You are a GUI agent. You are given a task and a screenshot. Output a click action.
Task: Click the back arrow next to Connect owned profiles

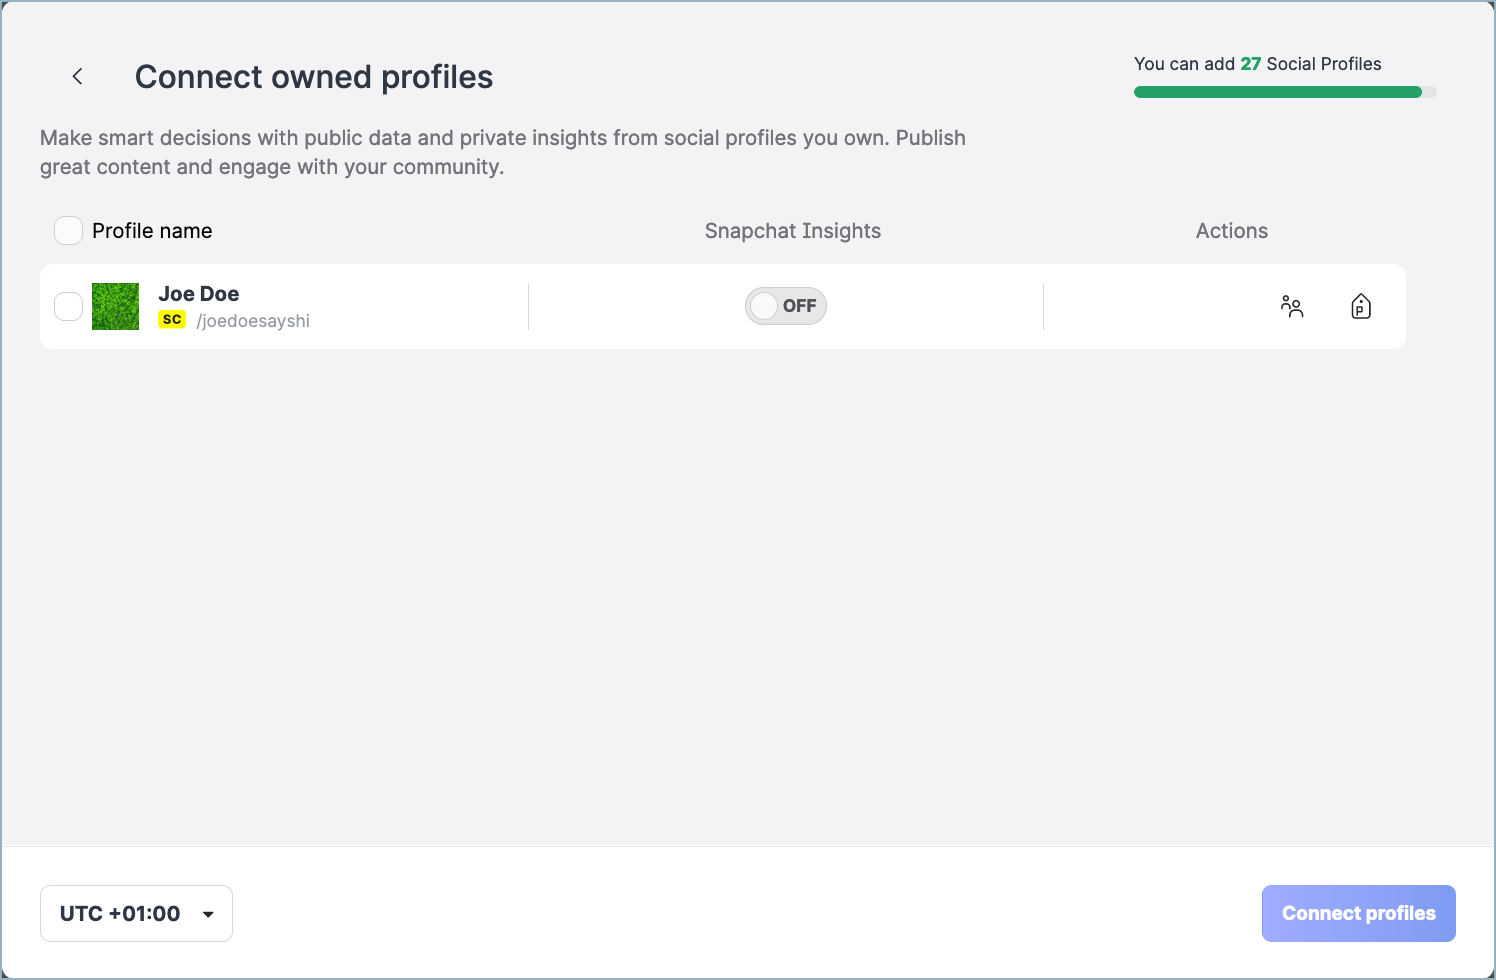(77, 76)
